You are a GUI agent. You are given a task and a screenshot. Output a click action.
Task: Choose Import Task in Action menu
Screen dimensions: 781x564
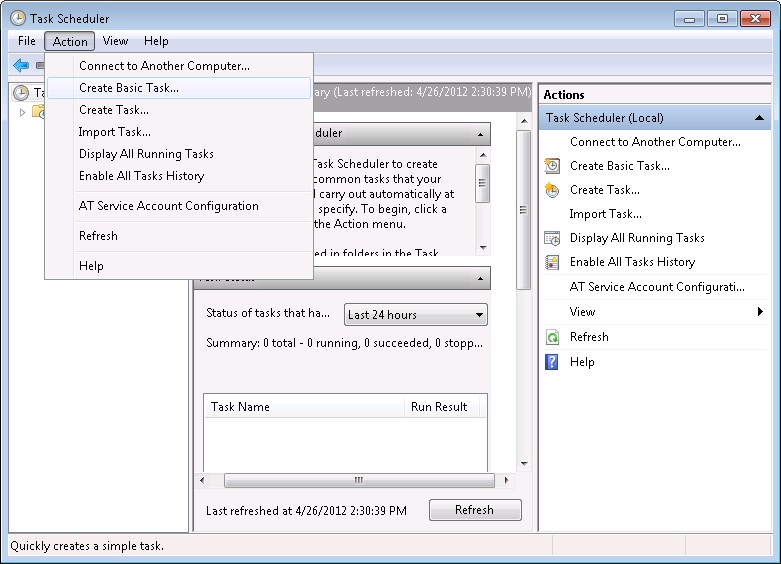(x=179, y=132)
